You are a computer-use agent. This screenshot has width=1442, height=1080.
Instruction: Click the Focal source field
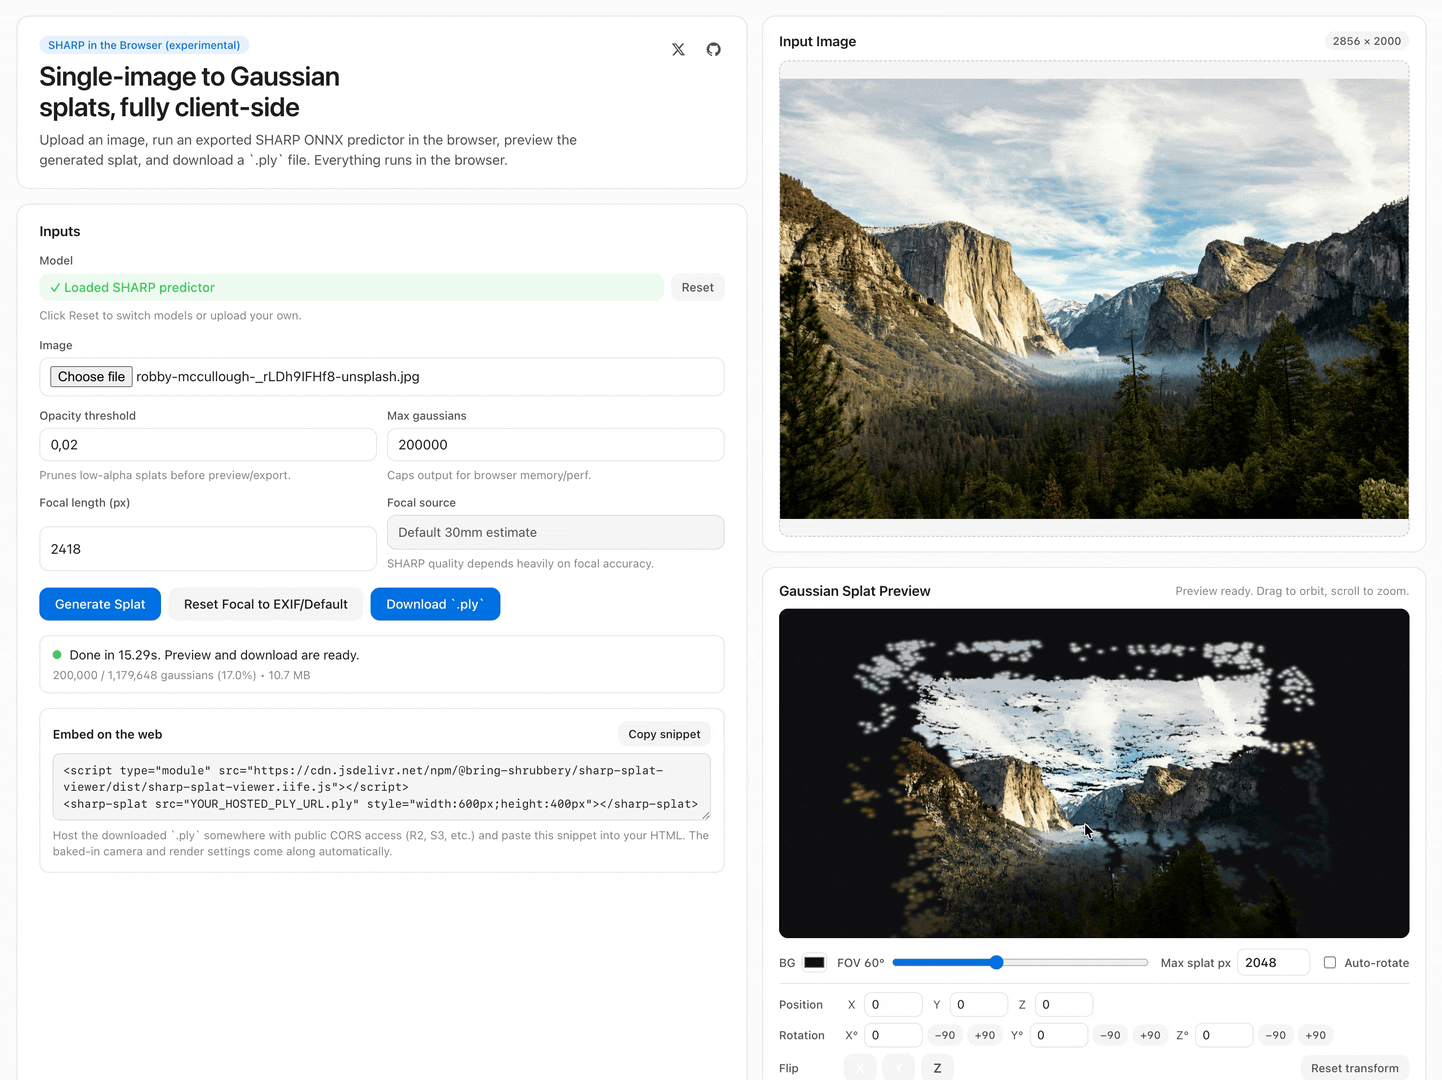555,532
